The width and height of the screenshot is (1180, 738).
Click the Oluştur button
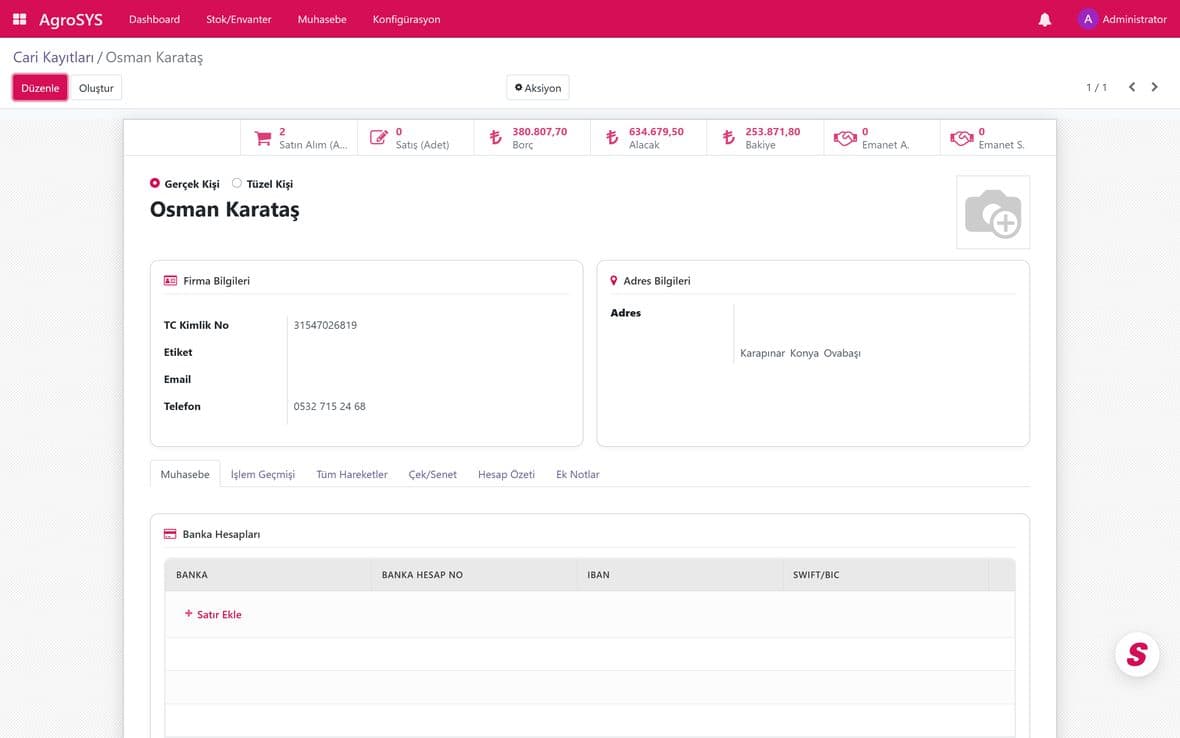pos(96,88)
